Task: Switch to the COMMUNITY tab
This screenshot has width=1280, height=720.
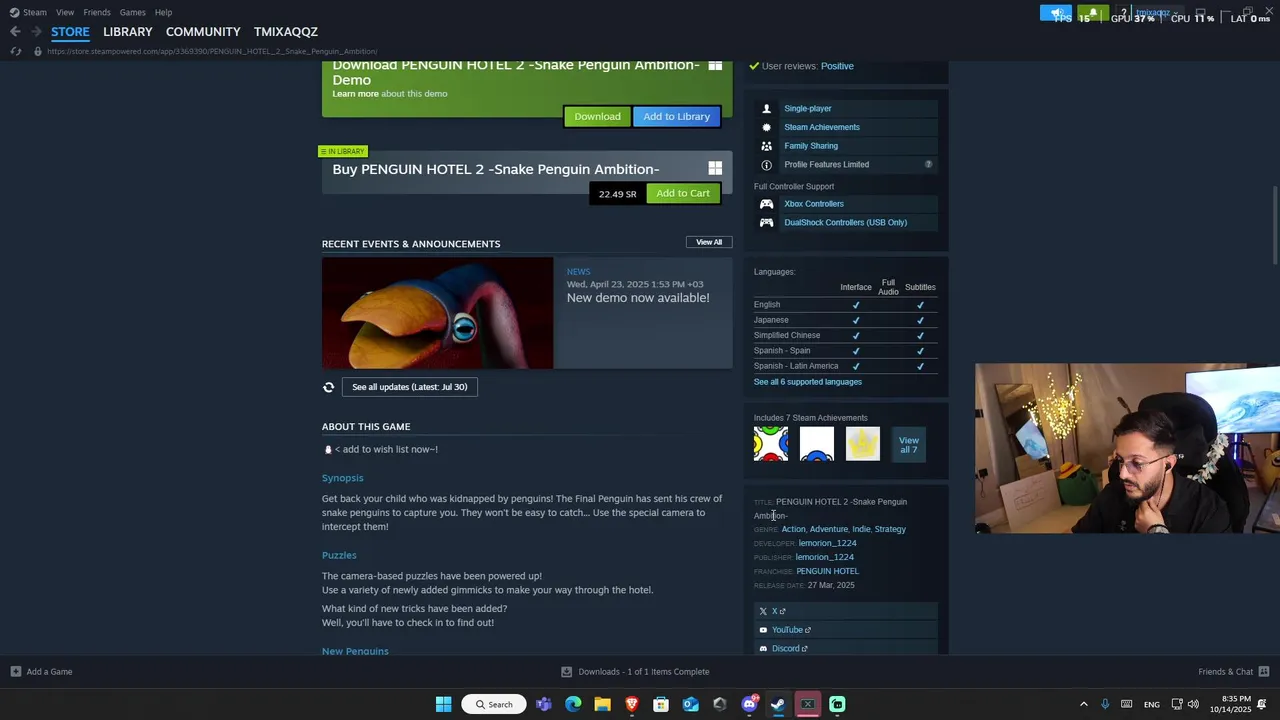Action: click(203, 32)
